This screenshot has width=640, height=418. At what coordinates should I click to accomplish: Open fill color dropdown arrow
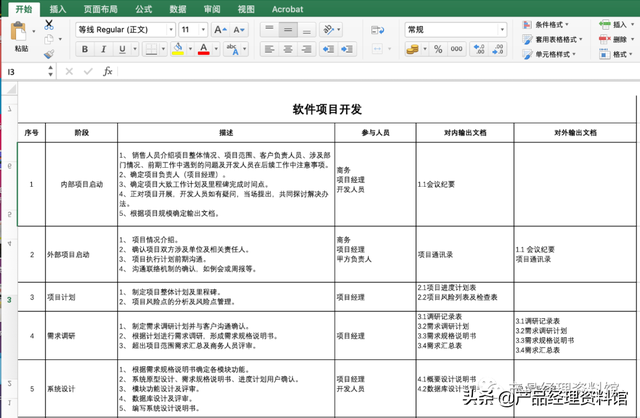tap(190, 49)
